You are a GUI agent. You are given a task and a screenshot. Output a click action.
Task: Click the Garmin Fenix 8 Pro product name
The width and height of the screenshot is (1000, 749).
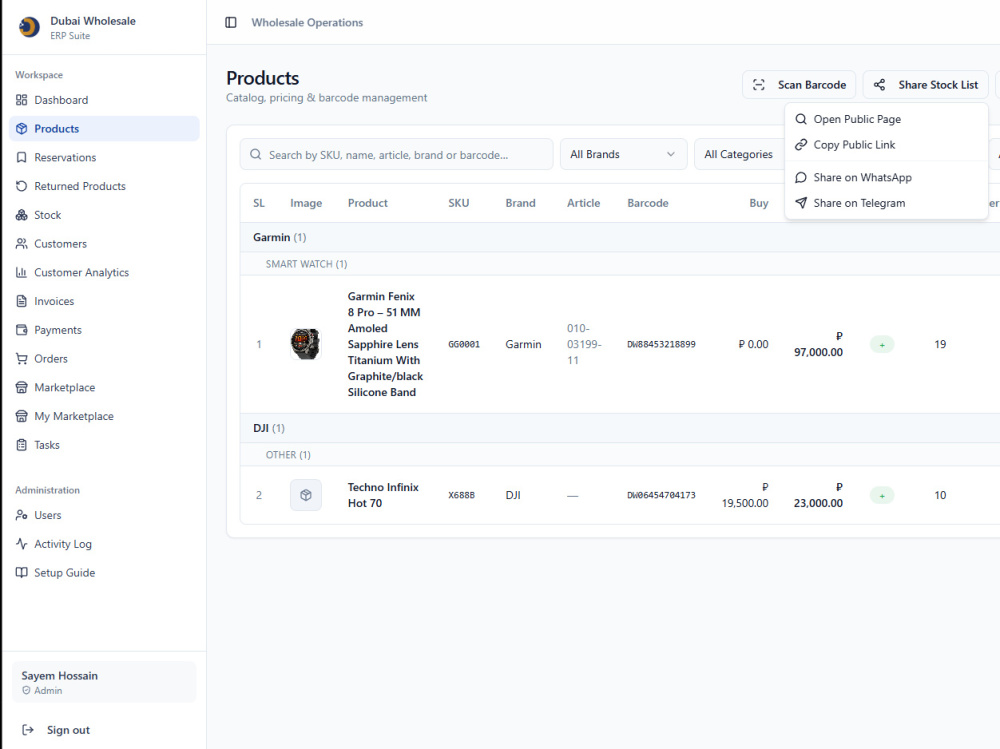(385, 345)
